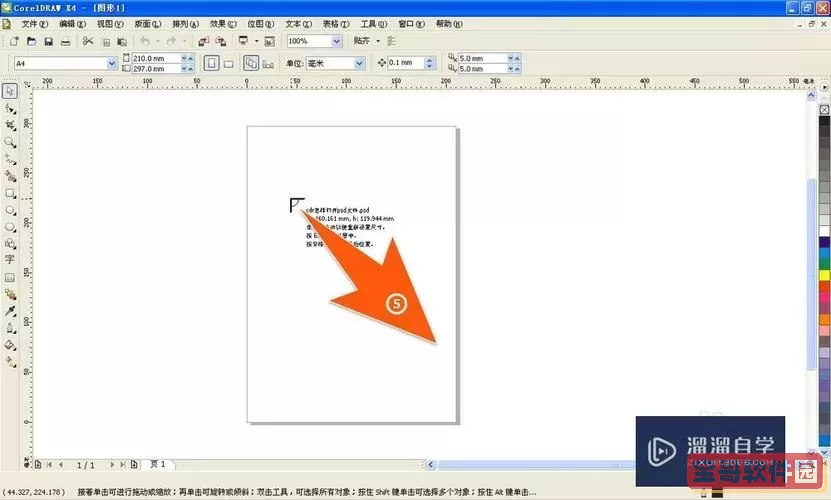Screen dimensions: 831x500
Task: Click the Redo arrow icon
Action: [171, 41]
